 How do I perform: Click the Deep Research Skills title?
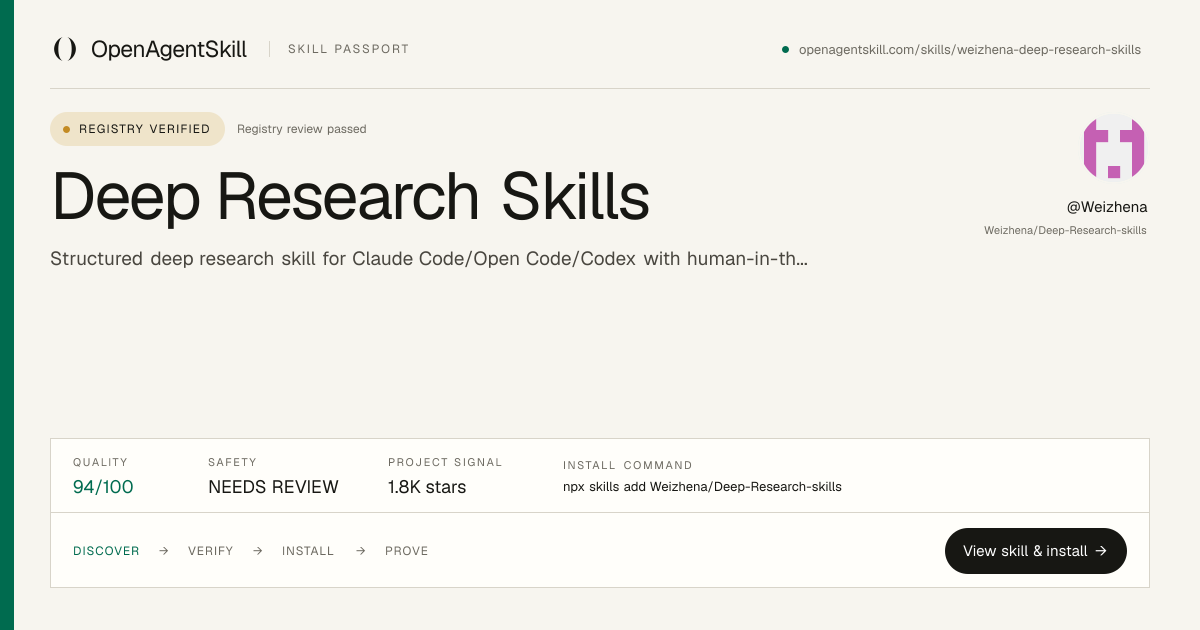pos(351,196)
